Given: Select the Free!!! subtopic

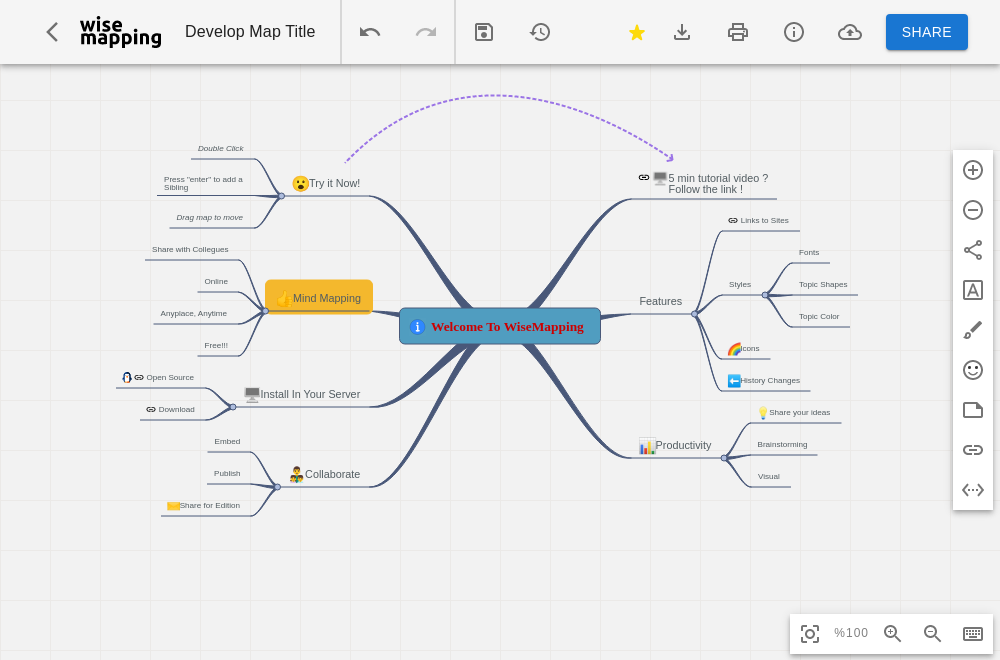Looking at the screenshot, I should tap(216, 345).
